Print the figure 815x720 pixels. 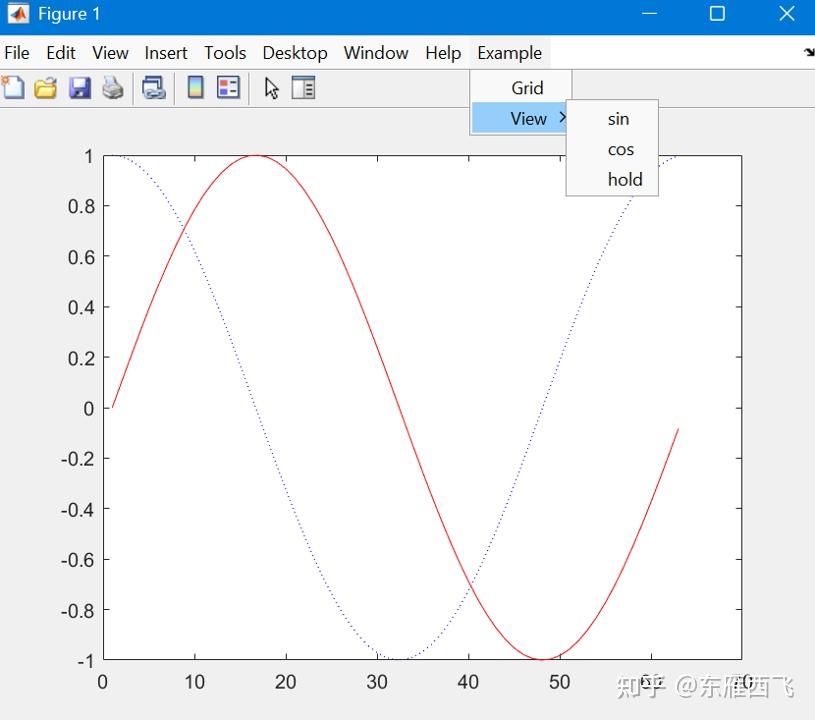113,88
